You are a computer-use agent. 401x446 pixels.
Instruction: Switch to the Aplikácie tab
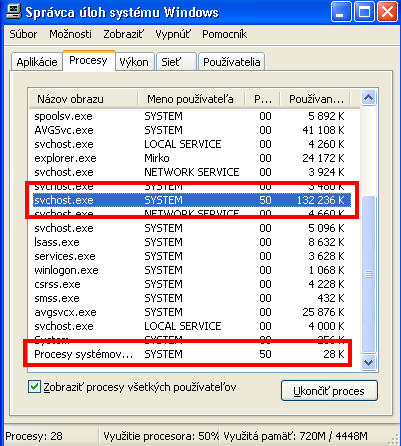coord(37,62)
